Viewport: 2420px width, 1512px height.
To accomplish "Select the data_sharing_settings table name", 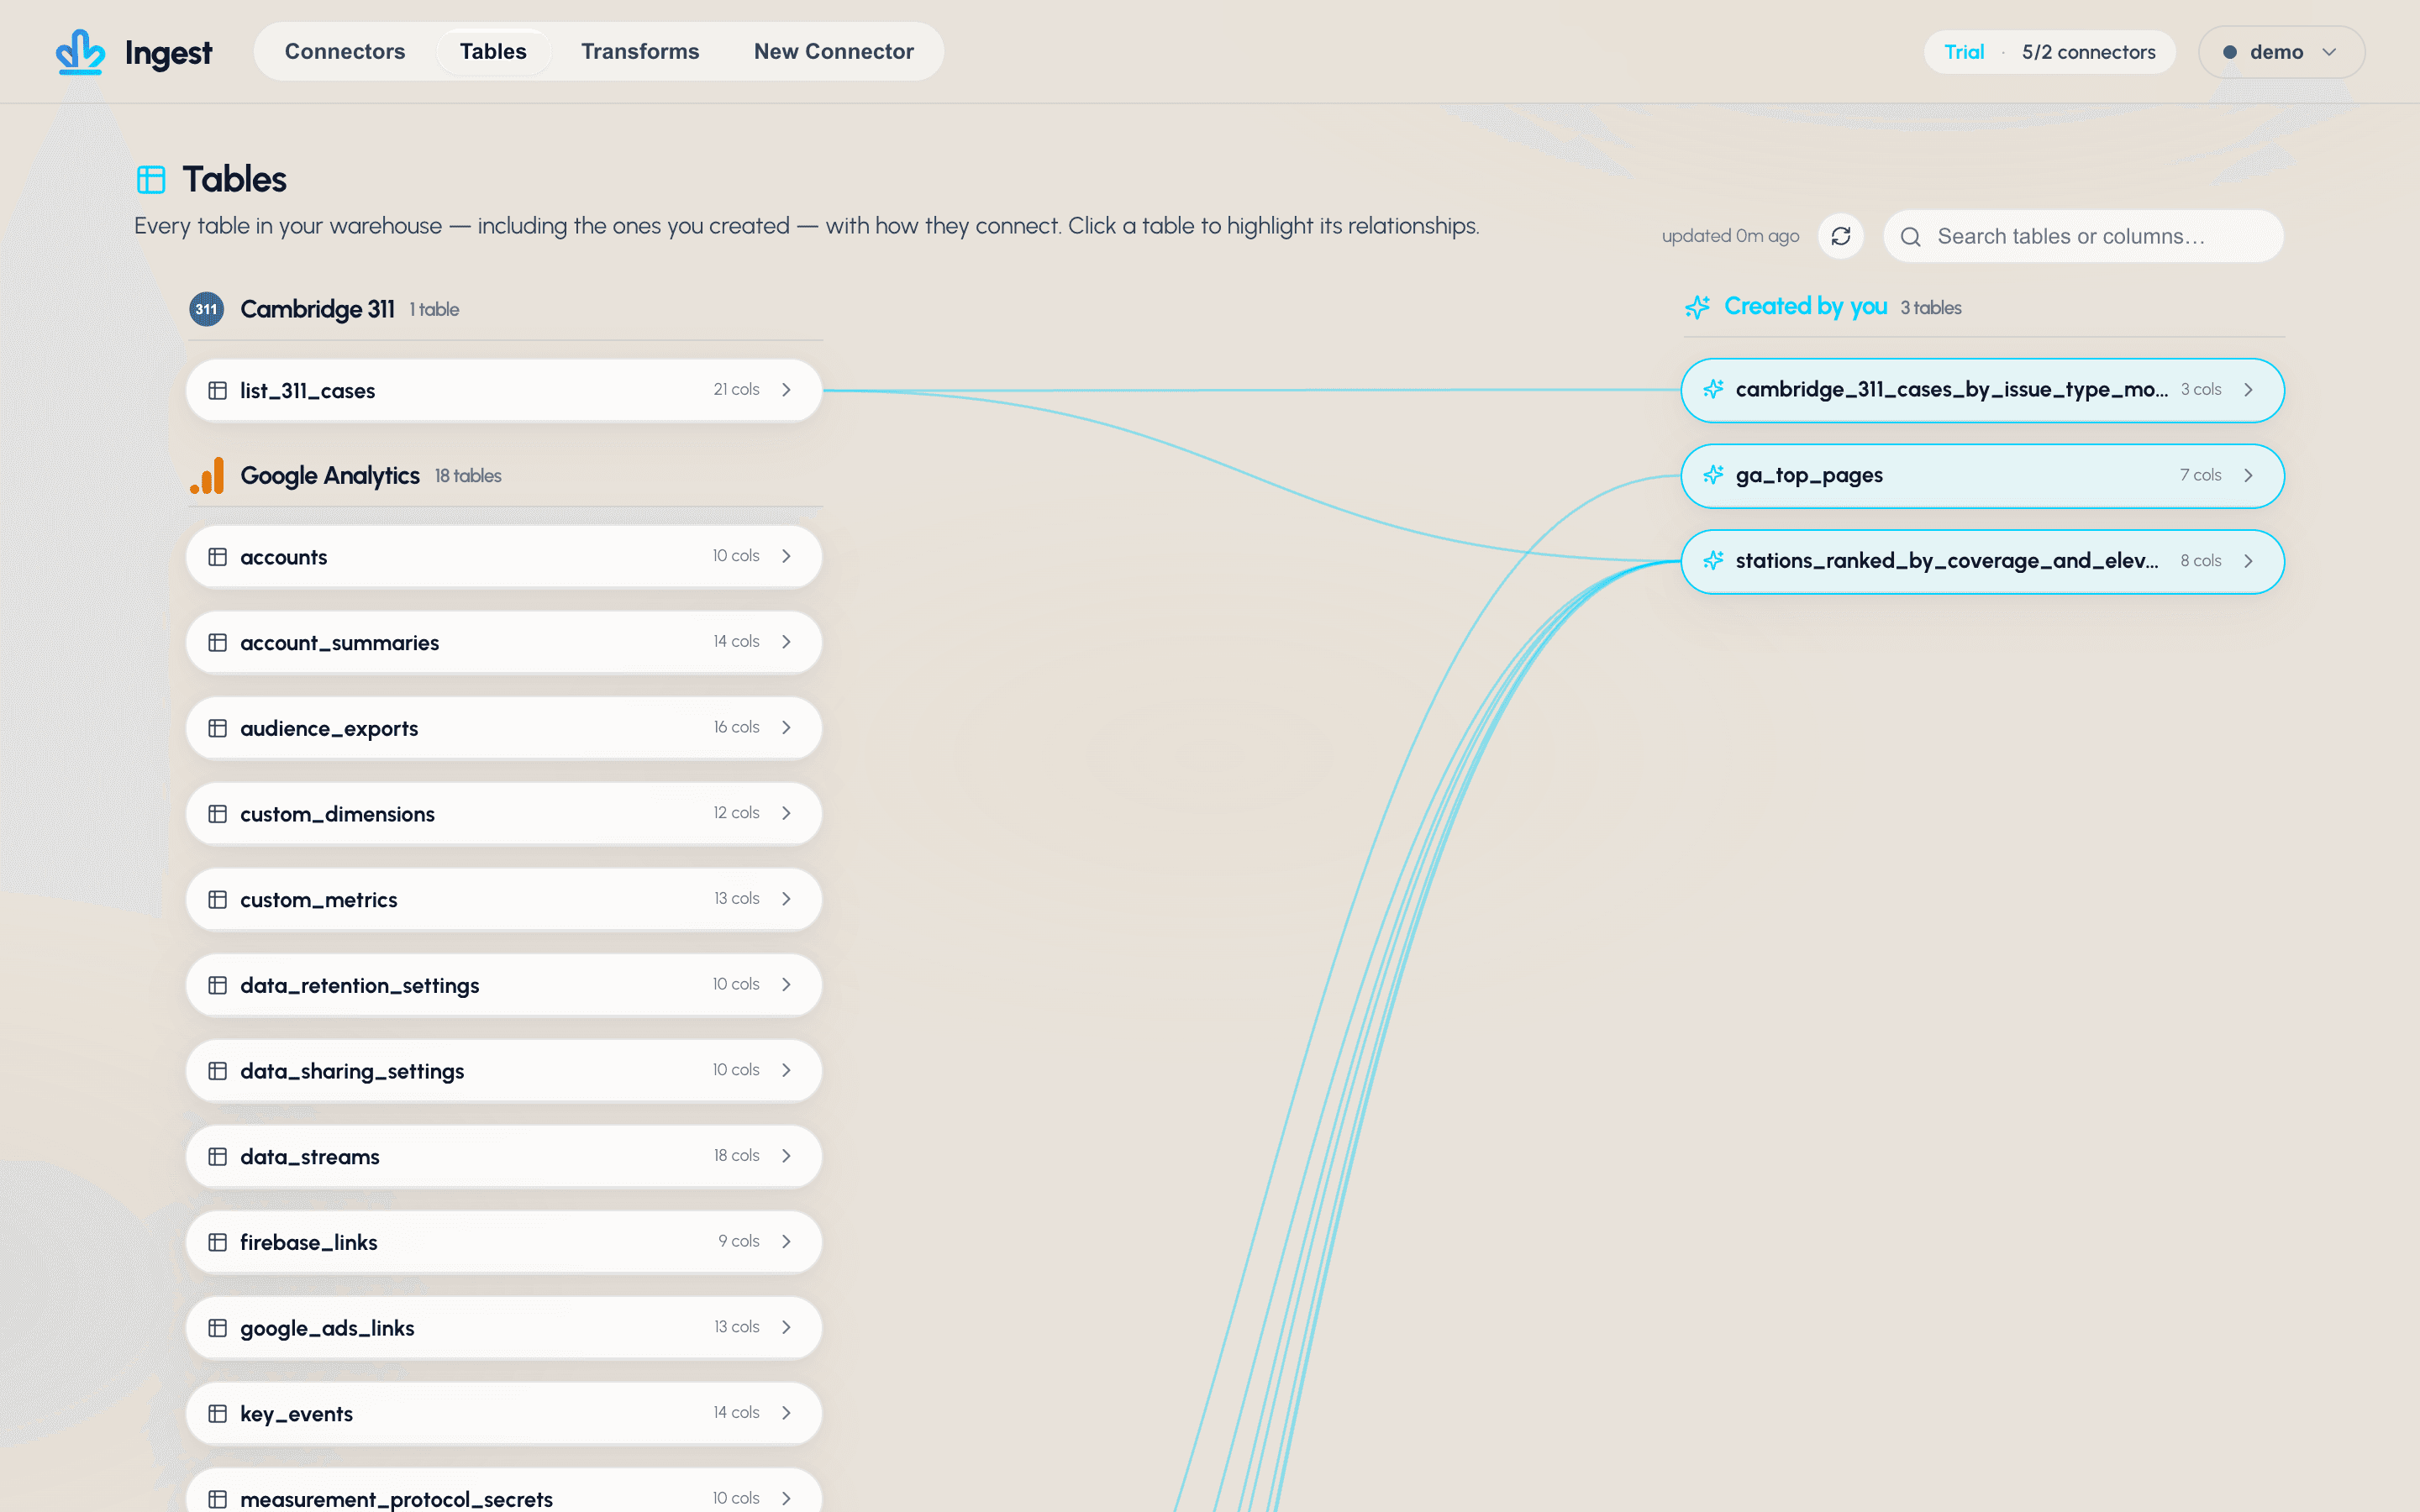I will point(352,1071).
